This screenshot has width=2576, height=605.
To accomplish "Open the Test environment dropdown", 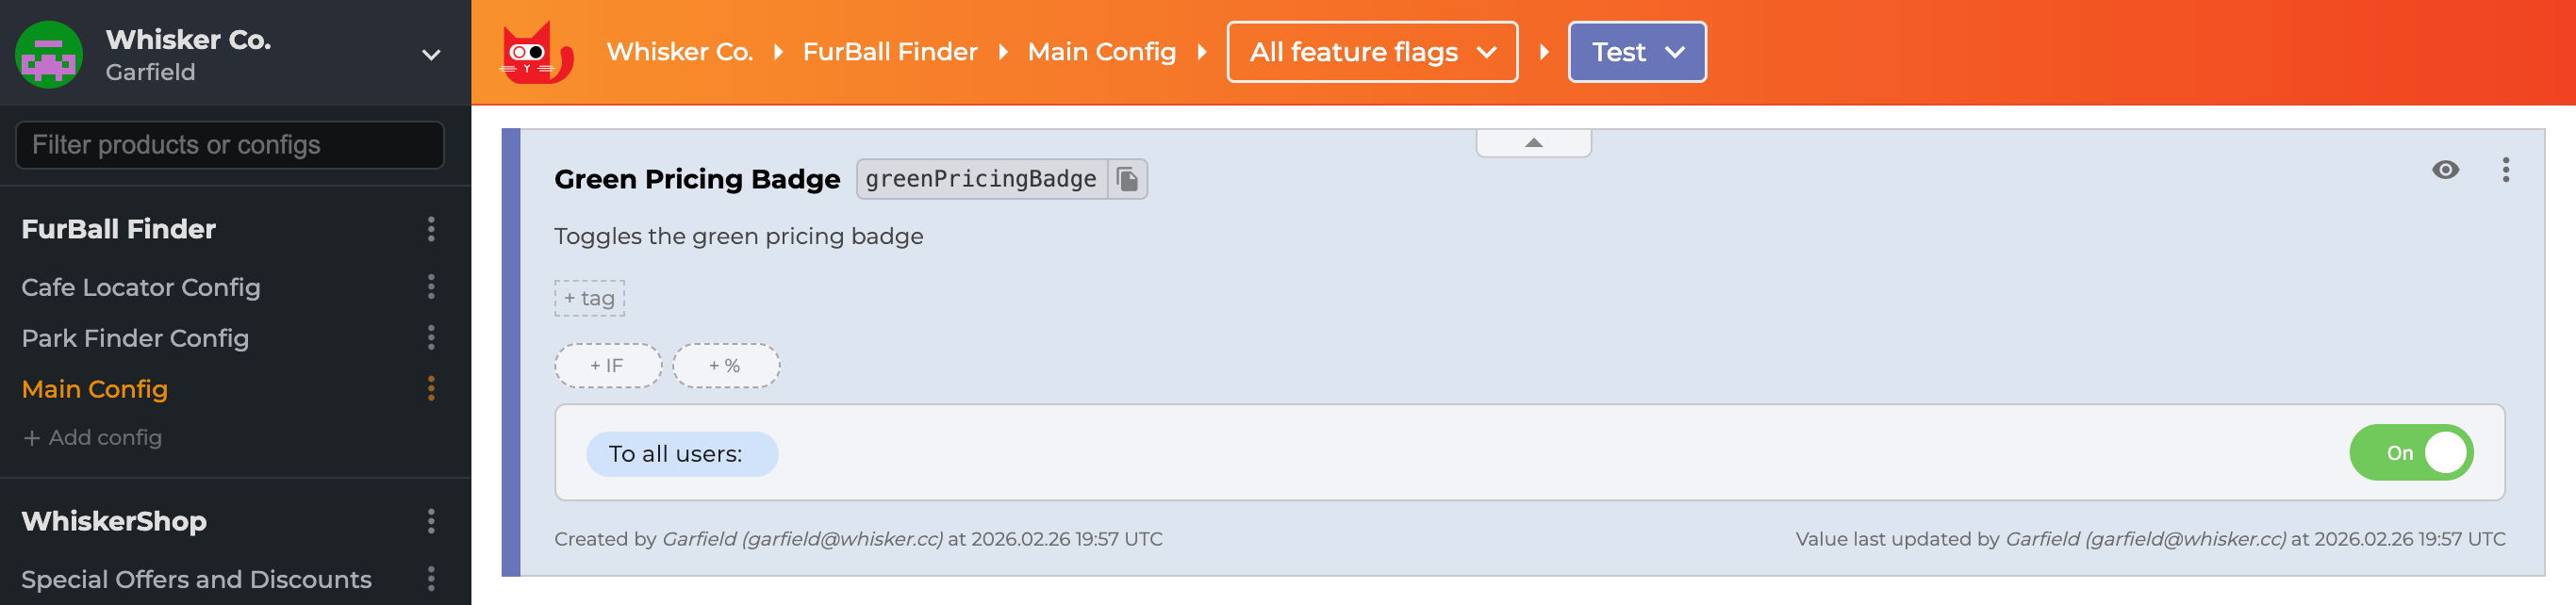I will click(x=1636, y=52).
